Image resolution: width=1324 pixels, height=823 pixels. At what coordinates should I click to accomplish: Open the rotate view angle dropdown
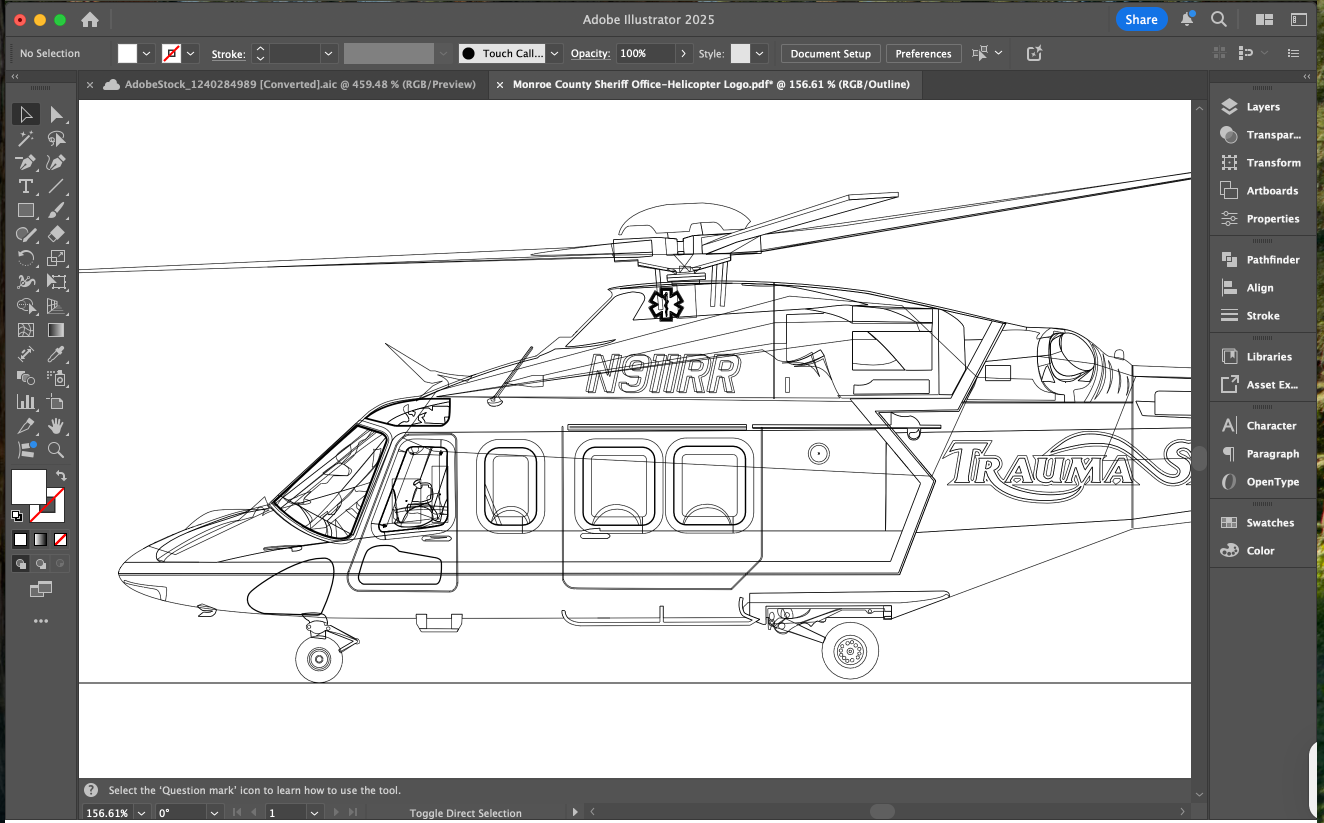coord(213,813)
